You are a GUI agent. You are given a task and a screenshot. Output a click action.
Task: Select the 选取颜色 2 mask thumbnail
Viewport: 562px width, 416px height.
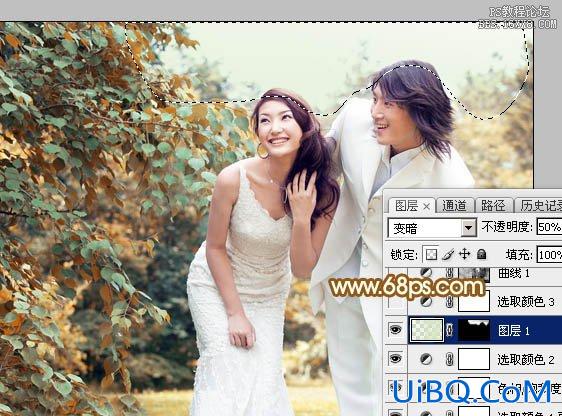tap(474, 359)
